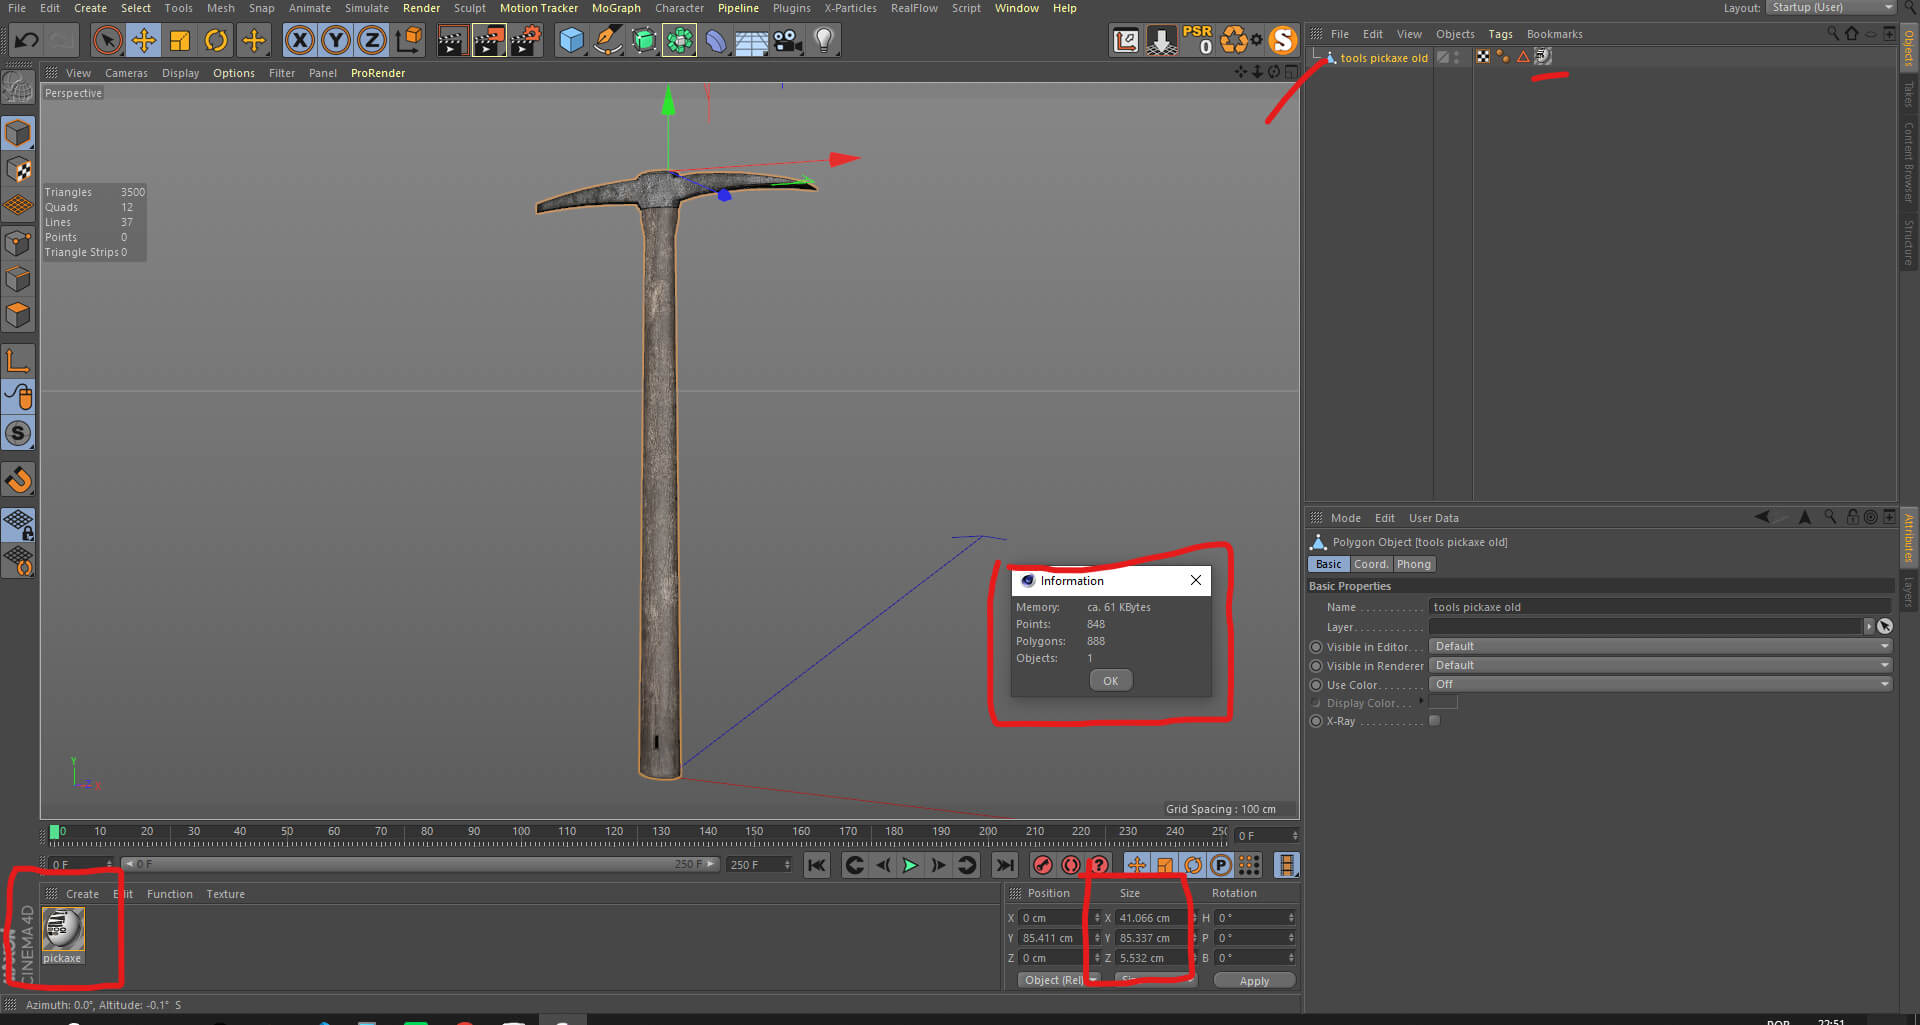Select the pickaxe material thumbnail

(63, 930)
